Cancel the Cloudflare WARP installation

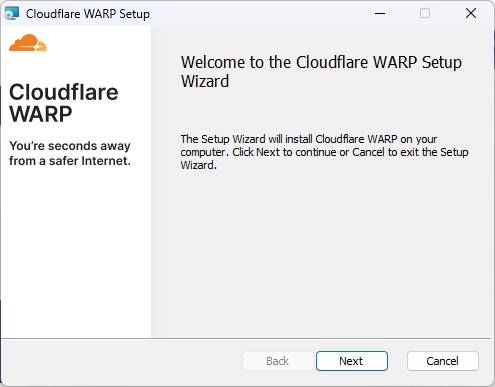tap(443, 361)
